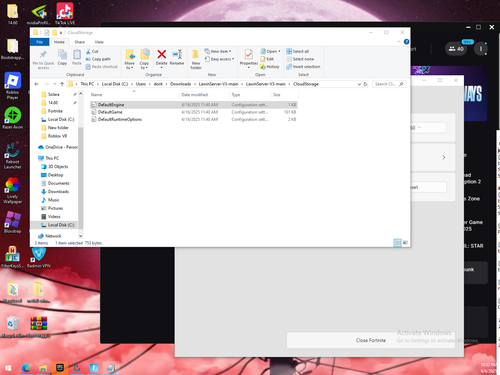Open Microsoft Edge from the taskbar

(x=26, y=368)
